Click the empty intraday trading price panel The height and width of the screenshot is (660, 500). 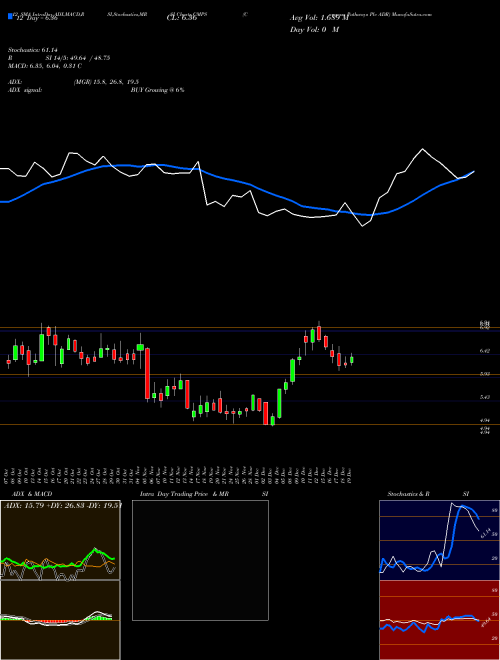pyautogui.click(x=200, y=560)
